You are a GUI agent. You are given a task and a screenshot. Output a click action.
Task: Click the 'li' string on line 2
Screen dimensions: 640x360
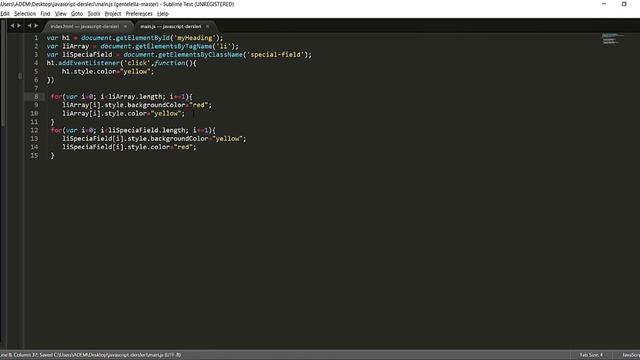[x=223, y=46]
